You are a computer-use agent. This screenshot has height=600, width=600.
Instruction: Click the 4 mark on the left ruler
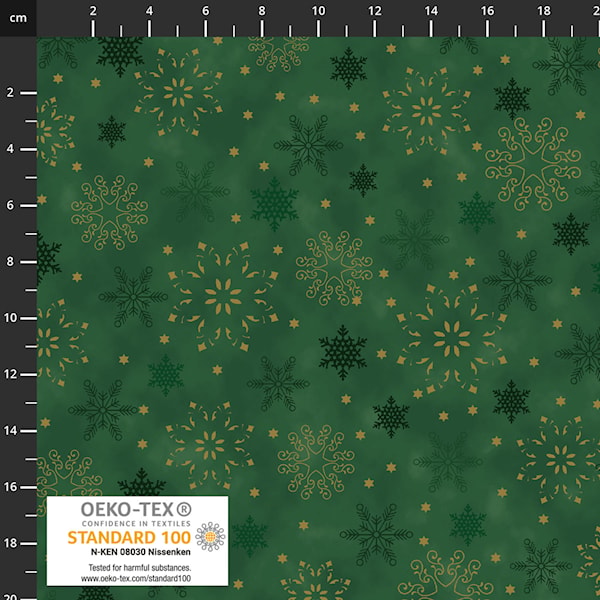click(10, 149)
